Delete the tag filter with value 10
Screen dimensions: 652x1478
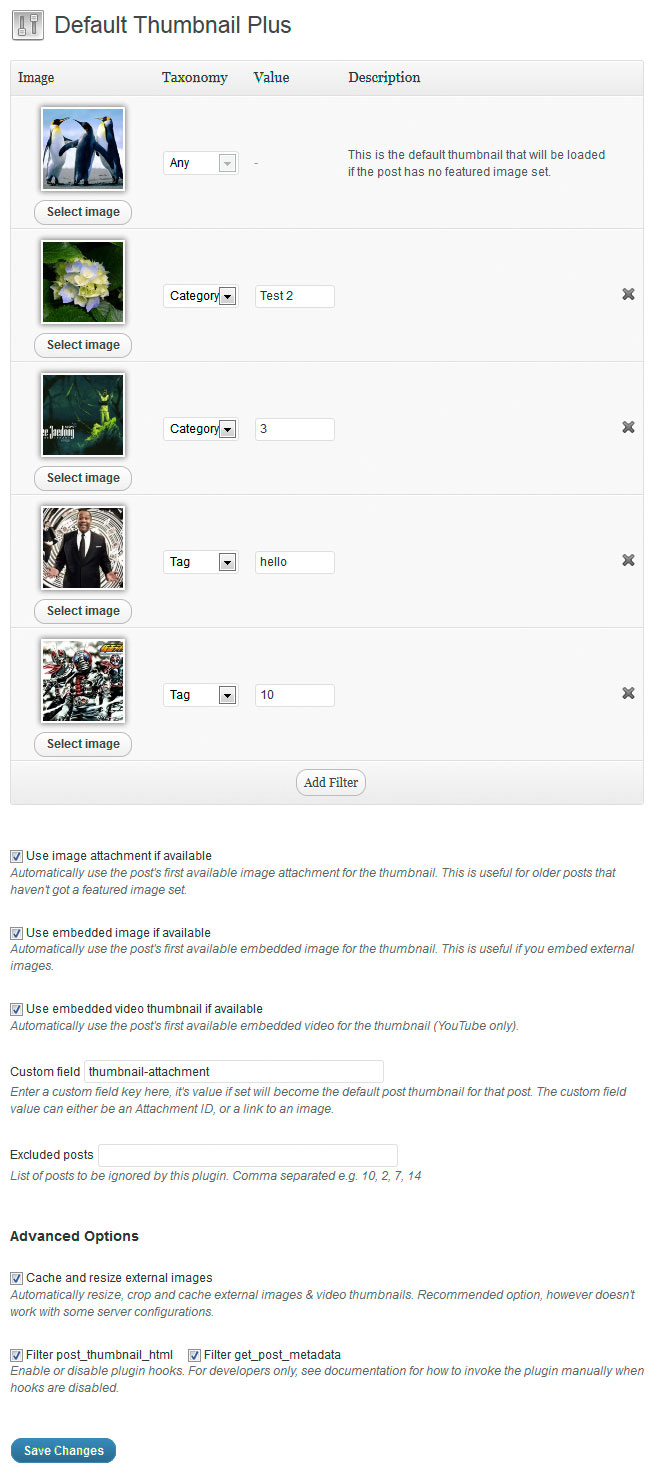click(628, 693)
